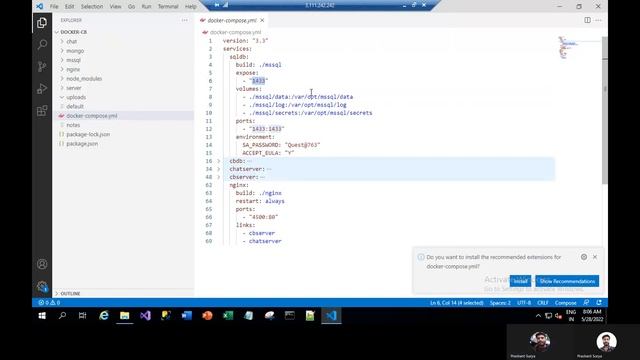Switch to VS Code taskbar icon
The image size is (640, 360).
click(331, 316)
